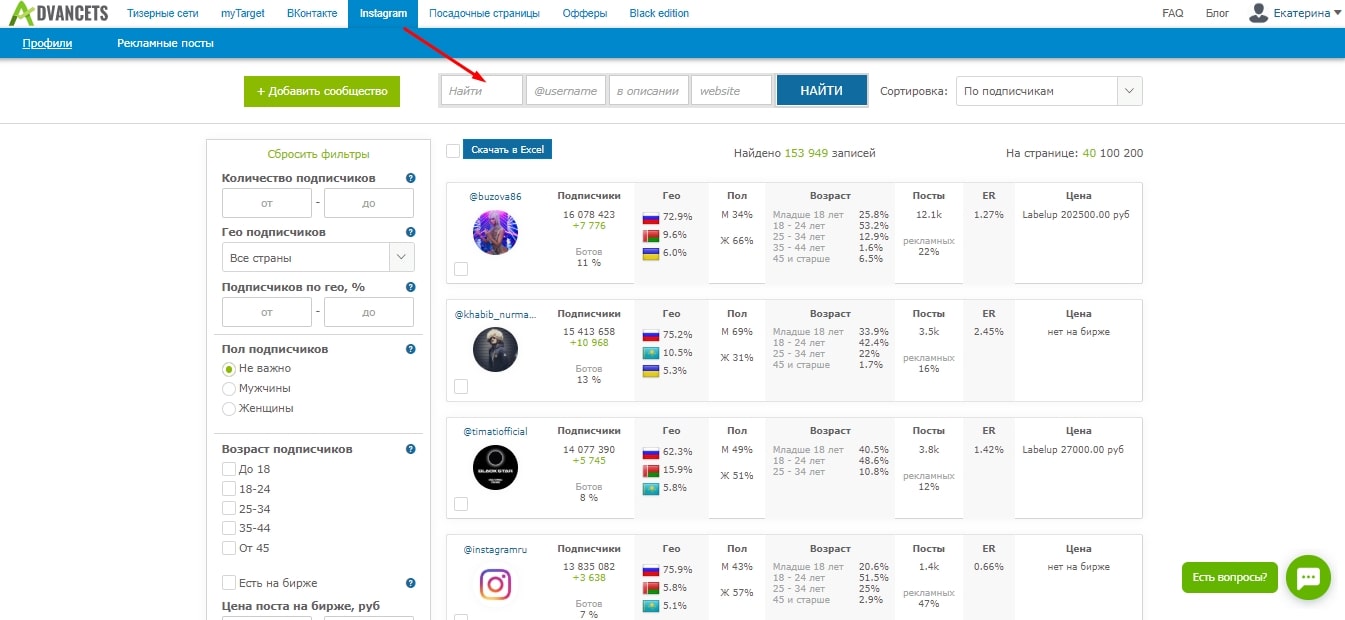Viewport: 1345px width, 620px height.
Task: Open help icon for Возраст подписчиков
Action: click(x=411, y=449)
